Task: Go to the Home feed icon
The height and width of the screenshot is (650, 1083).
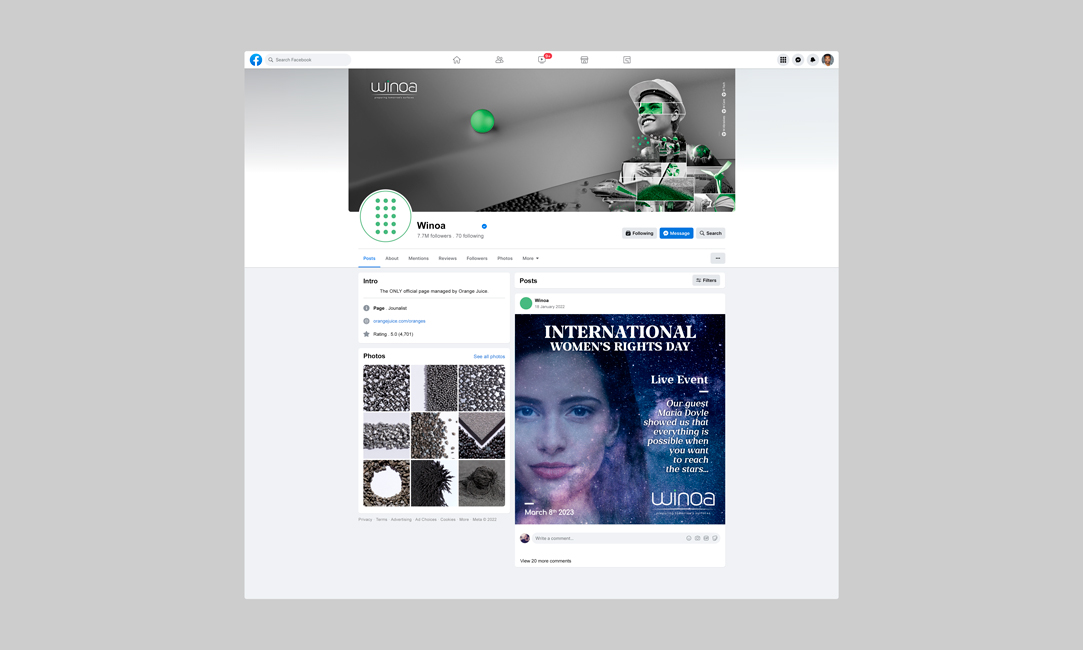Action: 457,60
